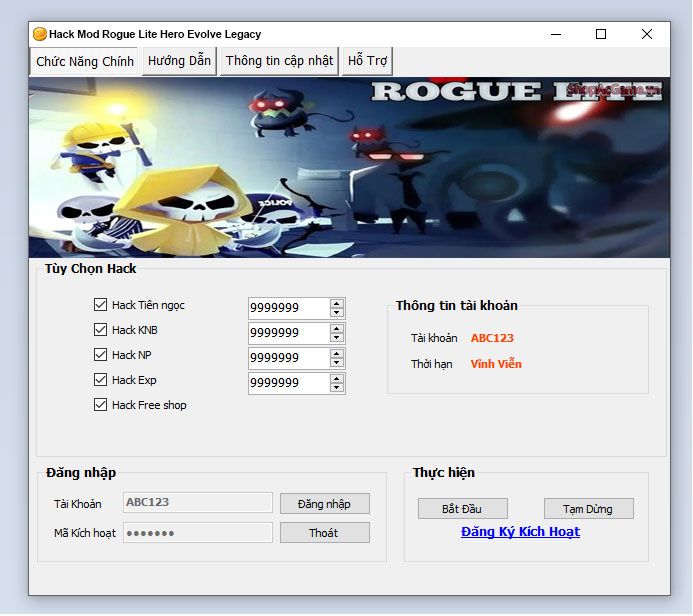Start the hack with Bắt Đầu
Image resolution: width=693 pixels, height=616 pixels.
point(463,509)
